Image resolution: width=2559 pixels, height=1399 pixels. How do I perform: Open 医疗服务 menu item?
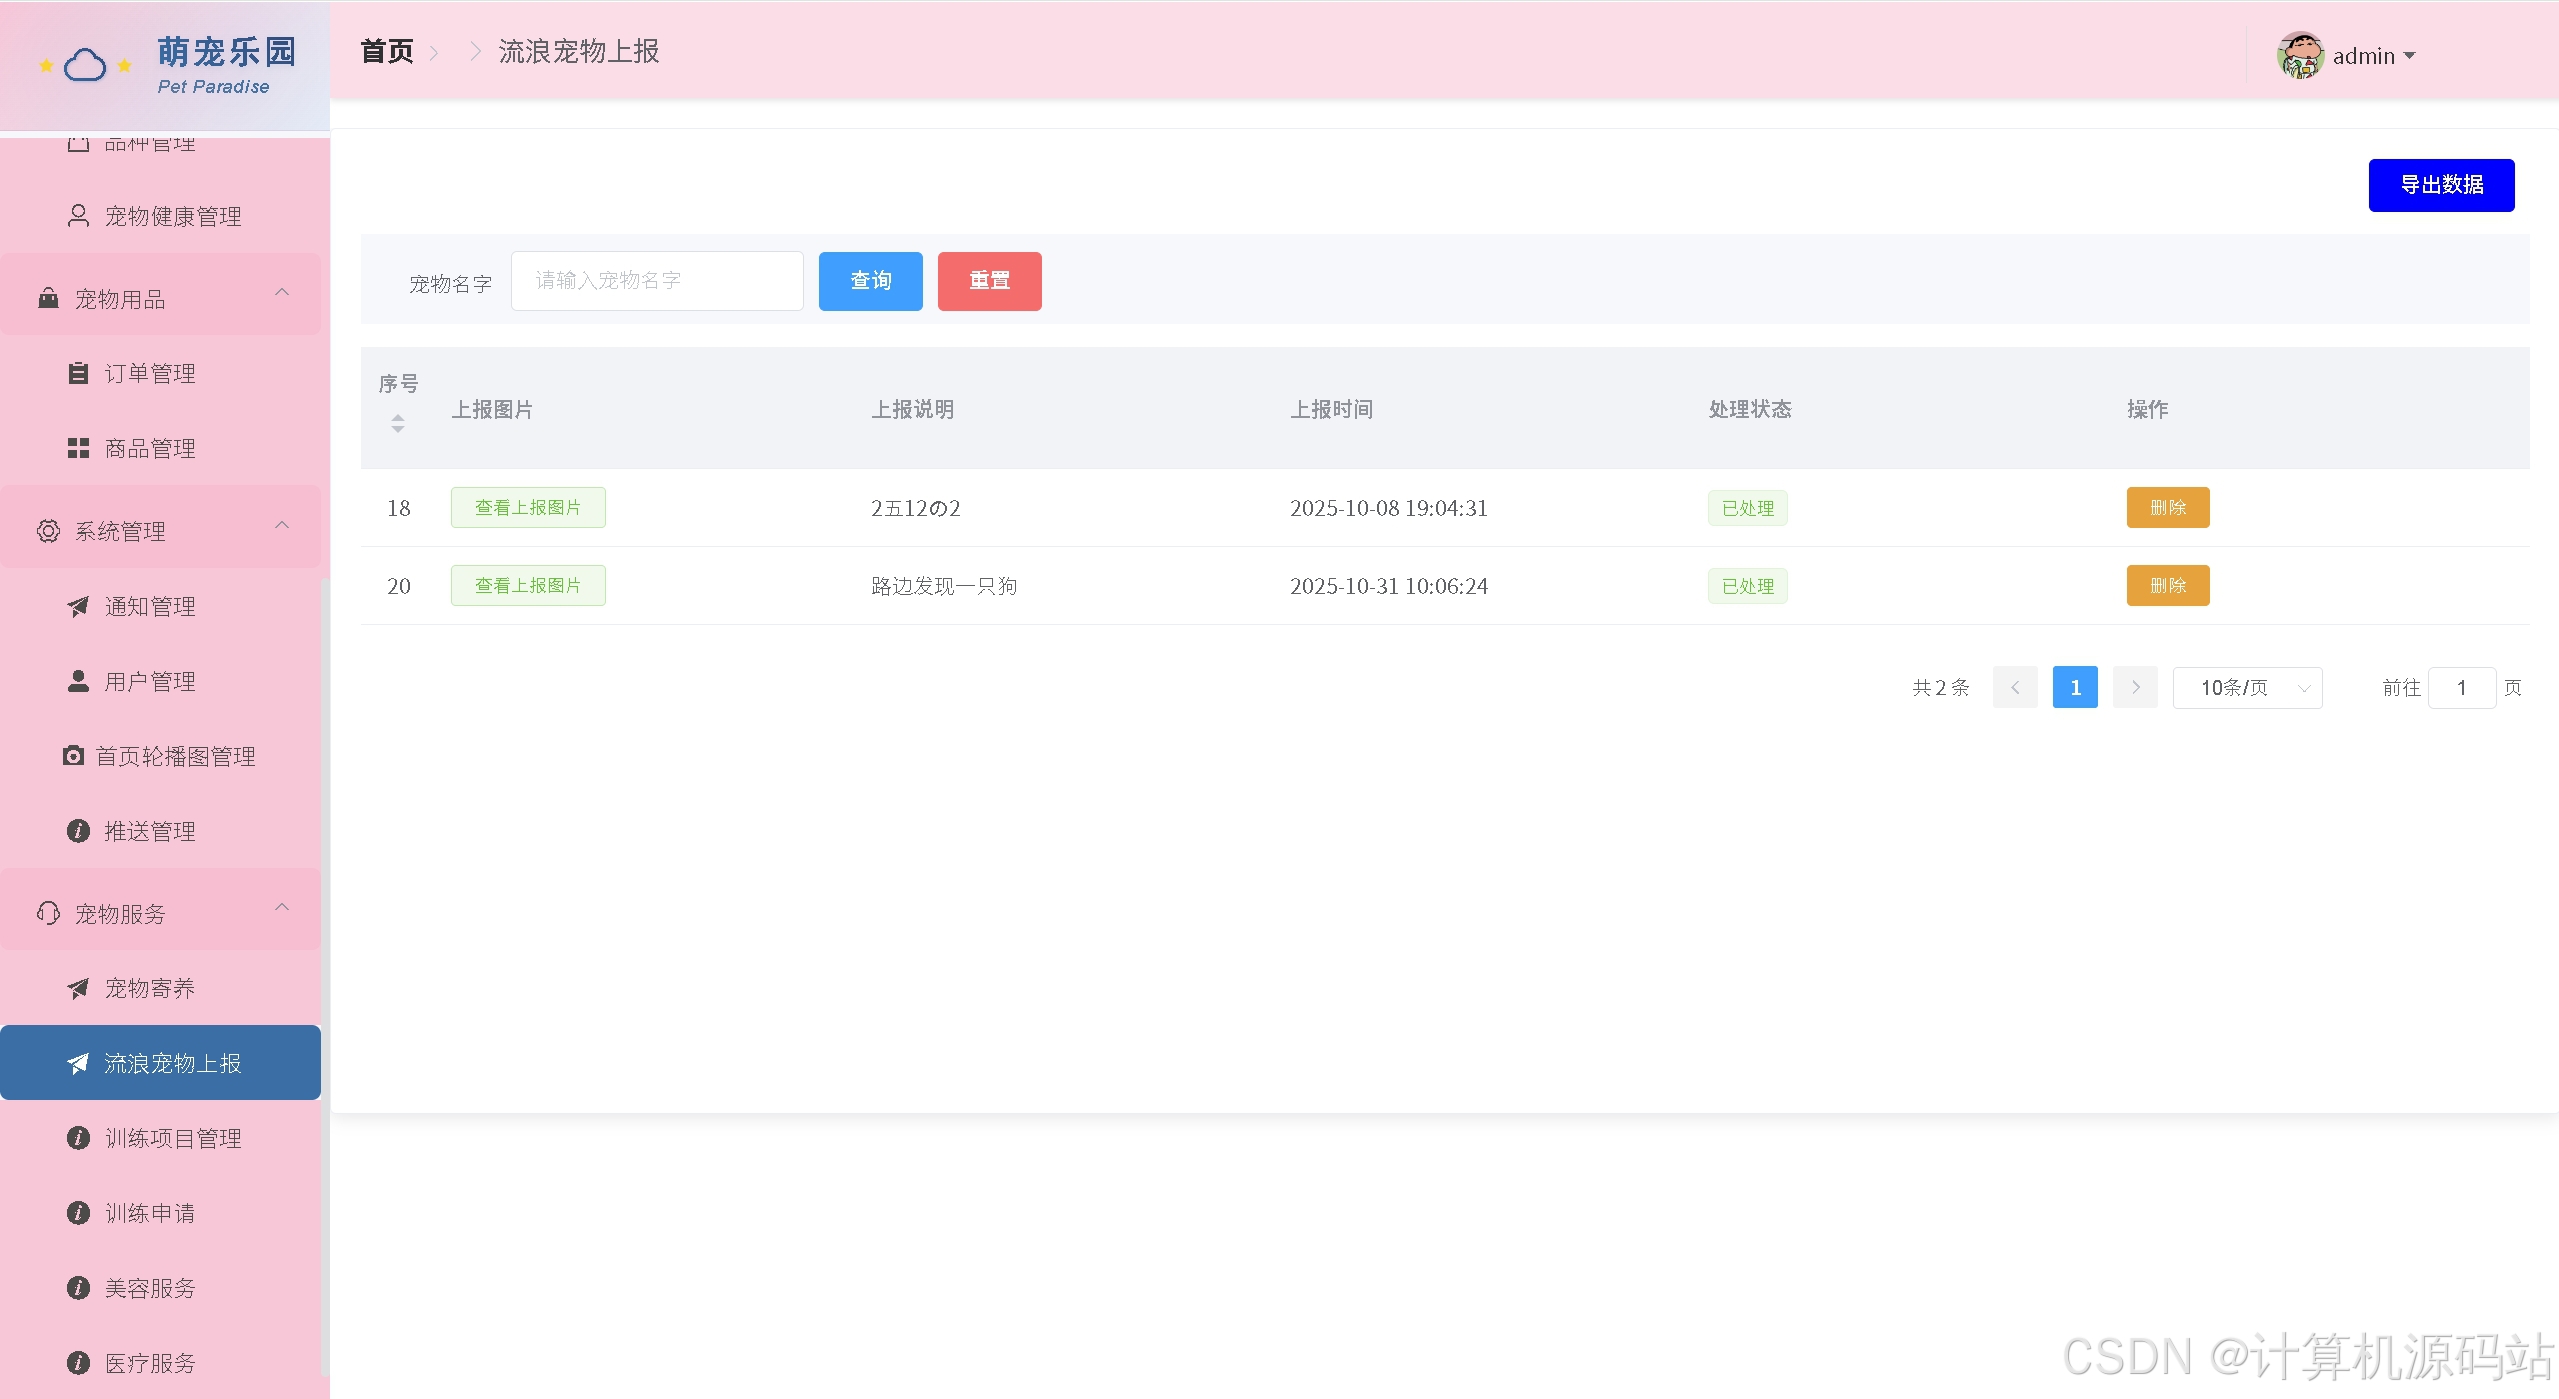coord(160,1363)
